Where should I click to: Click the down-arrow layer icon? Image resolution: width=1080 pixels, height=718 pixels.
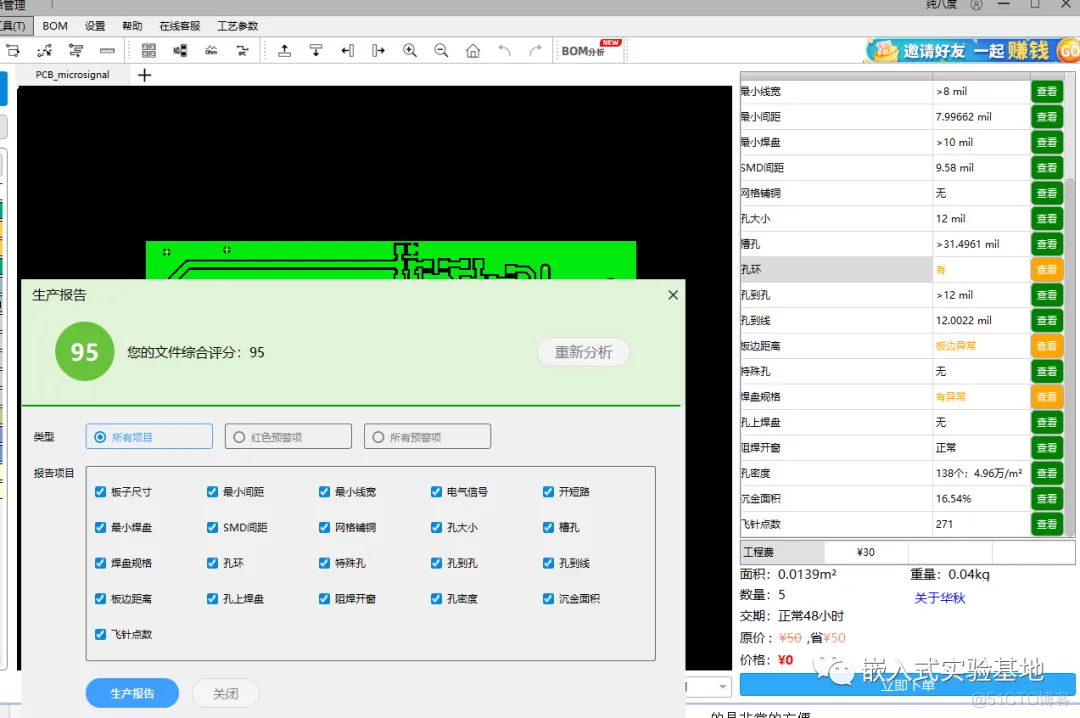[315, 50]
